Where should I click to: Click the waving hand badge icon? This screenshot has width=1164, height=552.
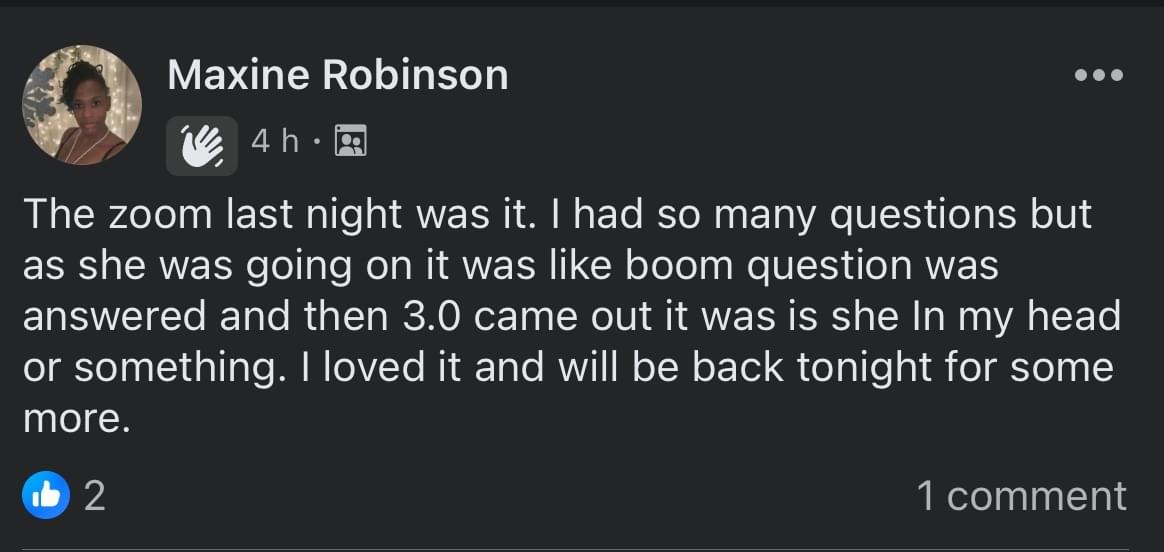[202, 145]
